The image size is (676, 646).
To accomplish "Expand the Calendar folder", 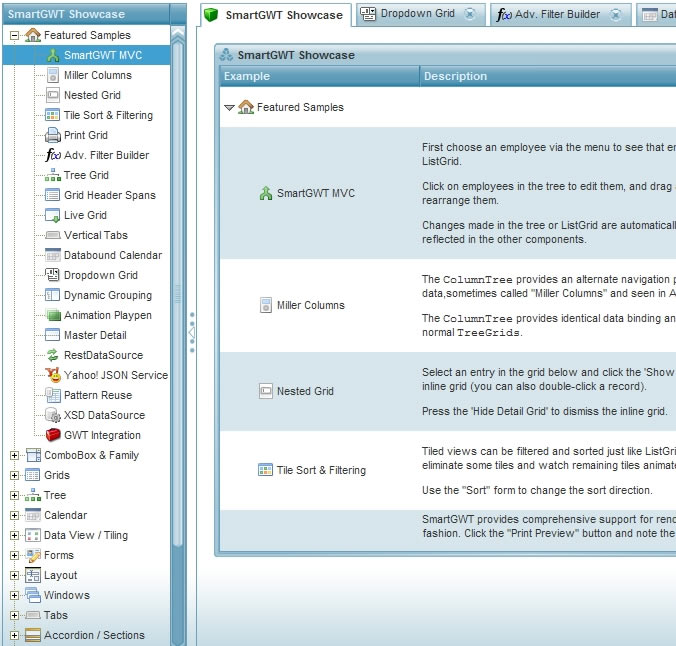I will point(14,515).
